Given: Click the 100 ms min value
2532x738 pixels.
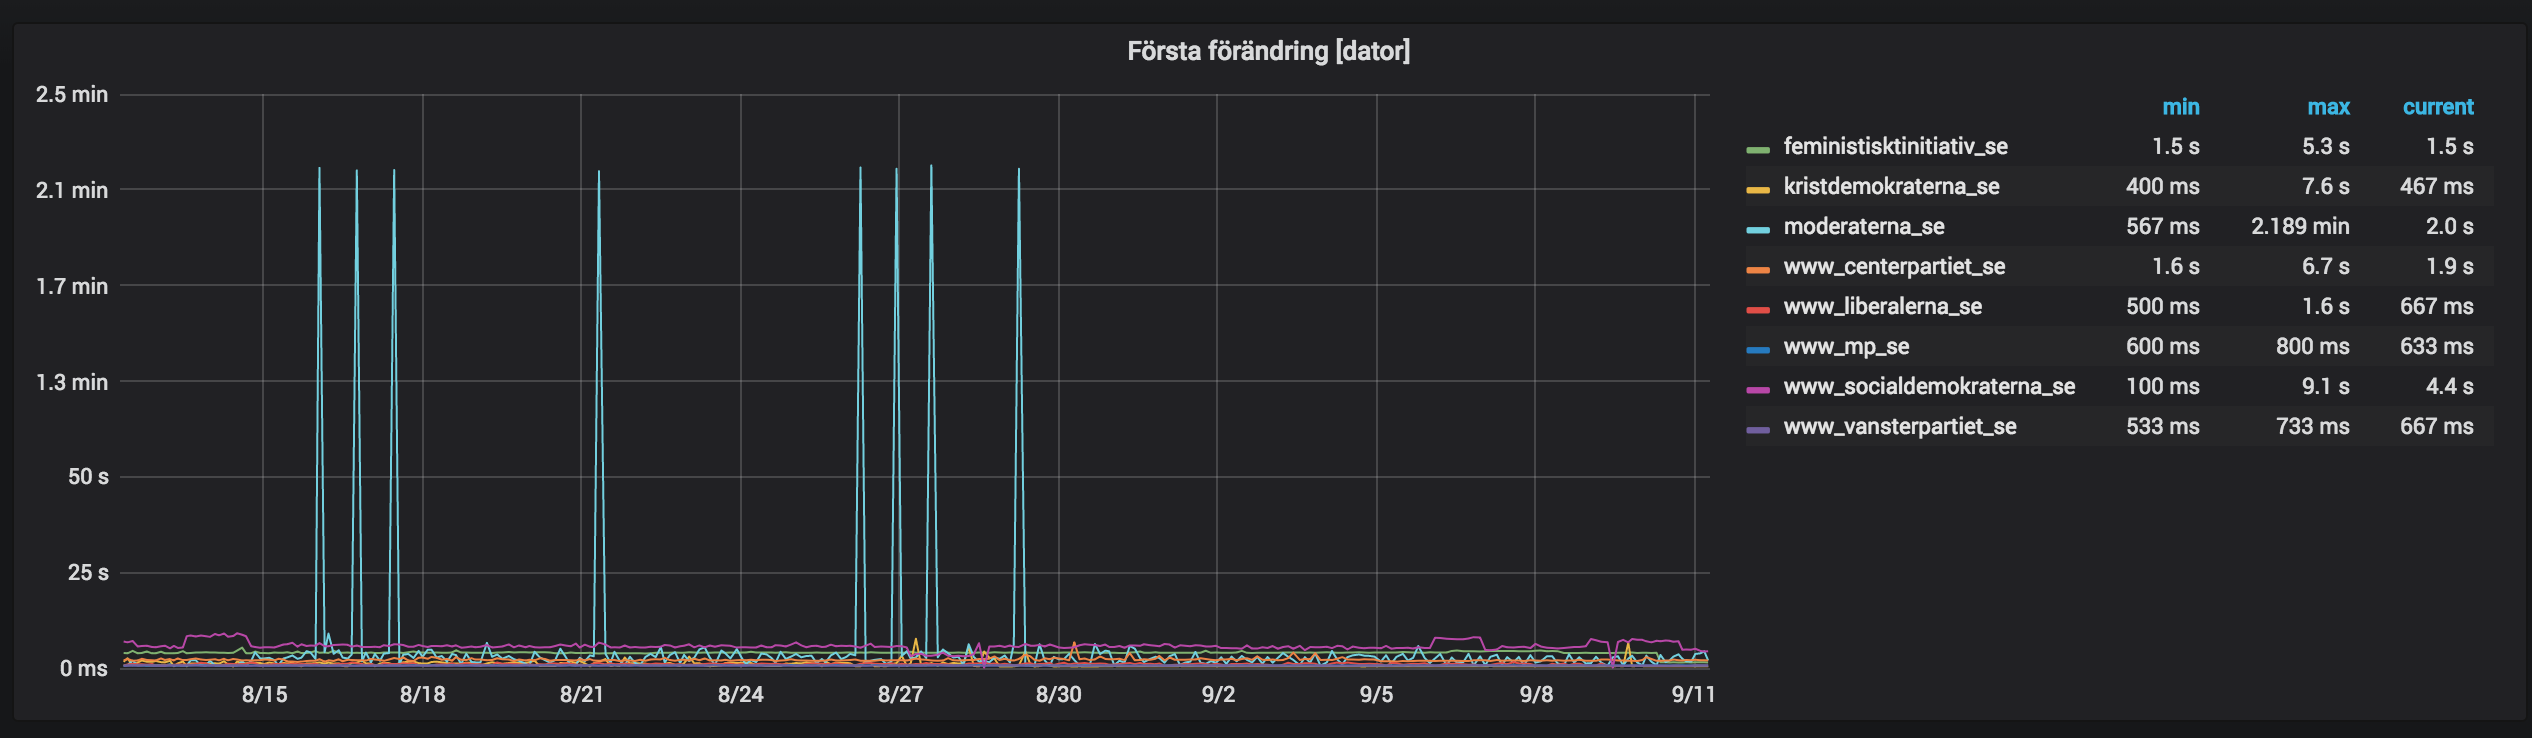Looking at the screenshot, I should click(x=2162, y=387).
